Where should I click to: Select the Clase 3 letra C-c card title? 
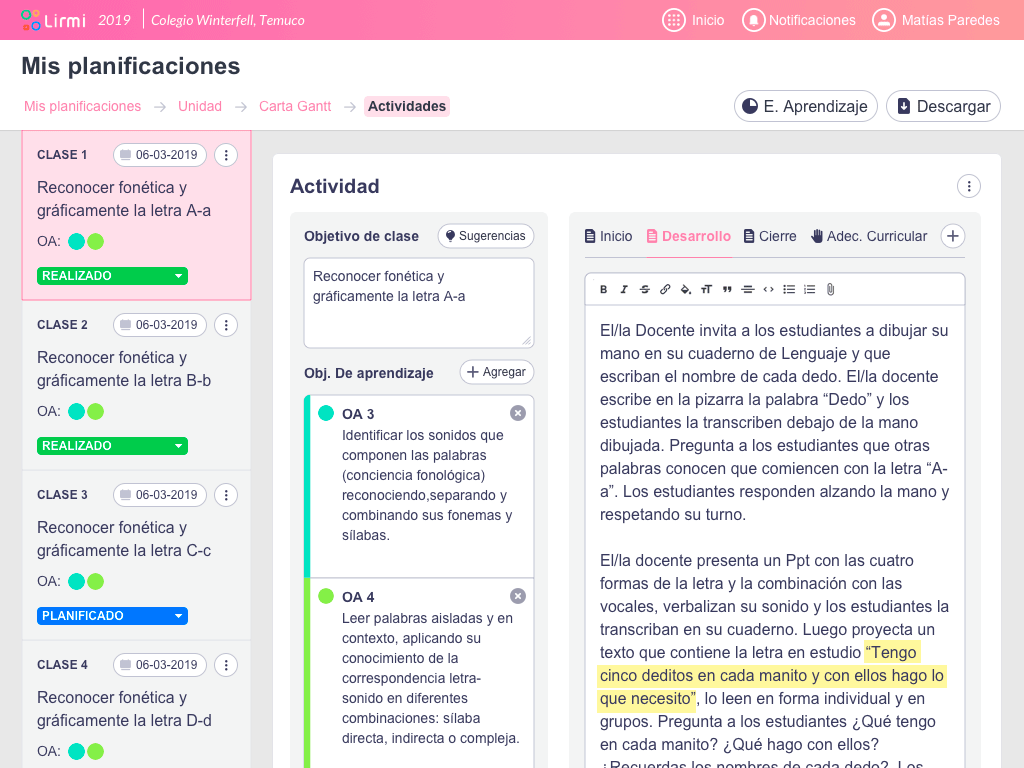click(124, 539)
